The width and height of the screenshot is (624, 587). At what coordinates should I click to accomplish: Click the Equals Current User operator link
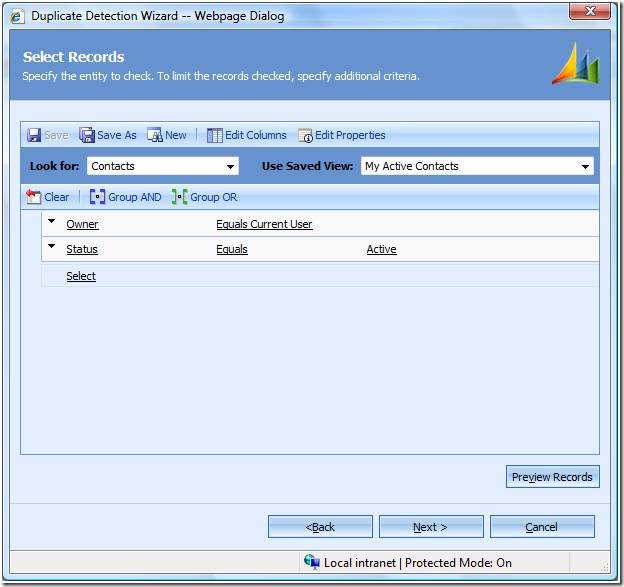[264, 224]
